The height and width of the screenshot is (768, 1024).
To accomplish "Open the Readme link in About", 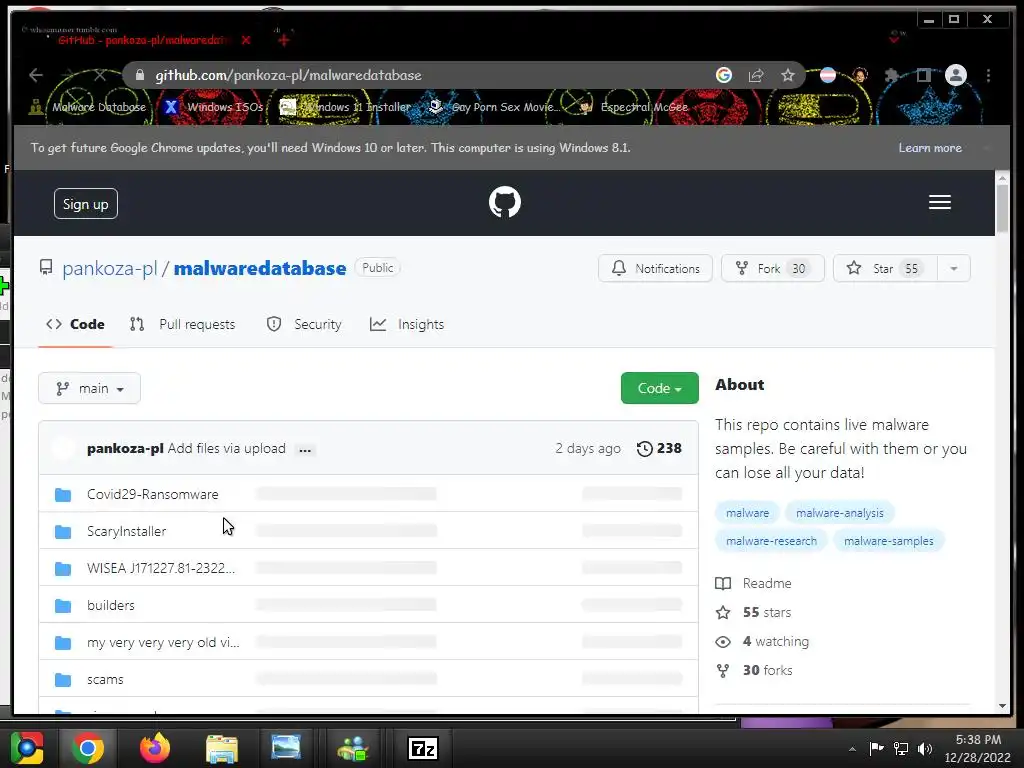I will (x=754, y=583).
